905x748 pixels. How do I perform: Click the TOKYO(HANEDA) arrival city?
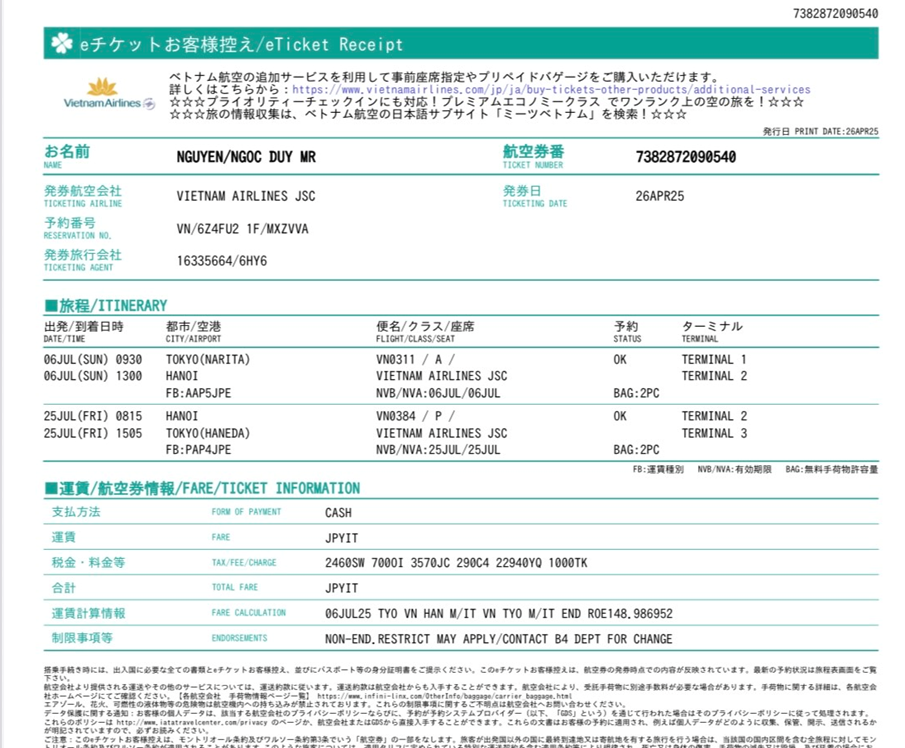(208, 433)
